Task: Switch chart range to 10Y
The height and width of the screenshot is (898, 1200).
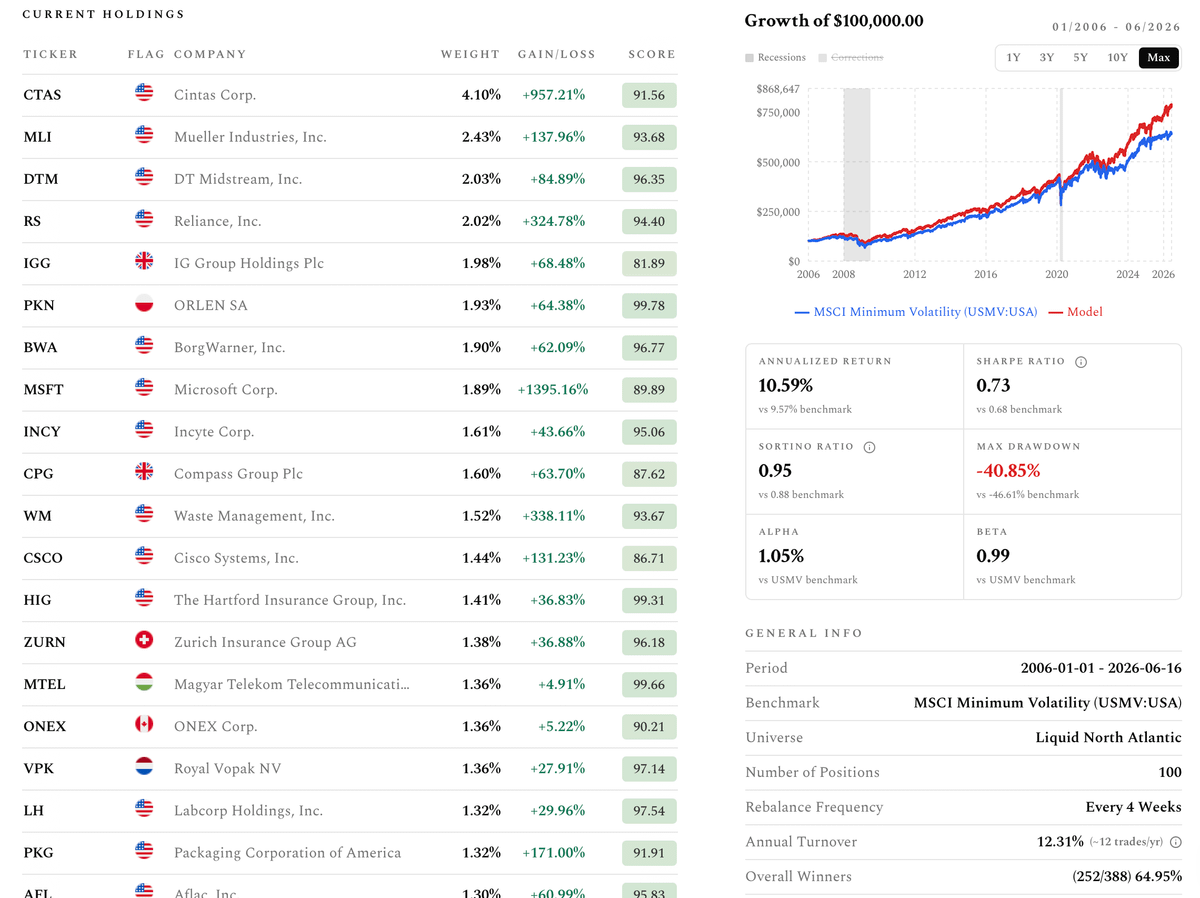Action: [1117, 58]
